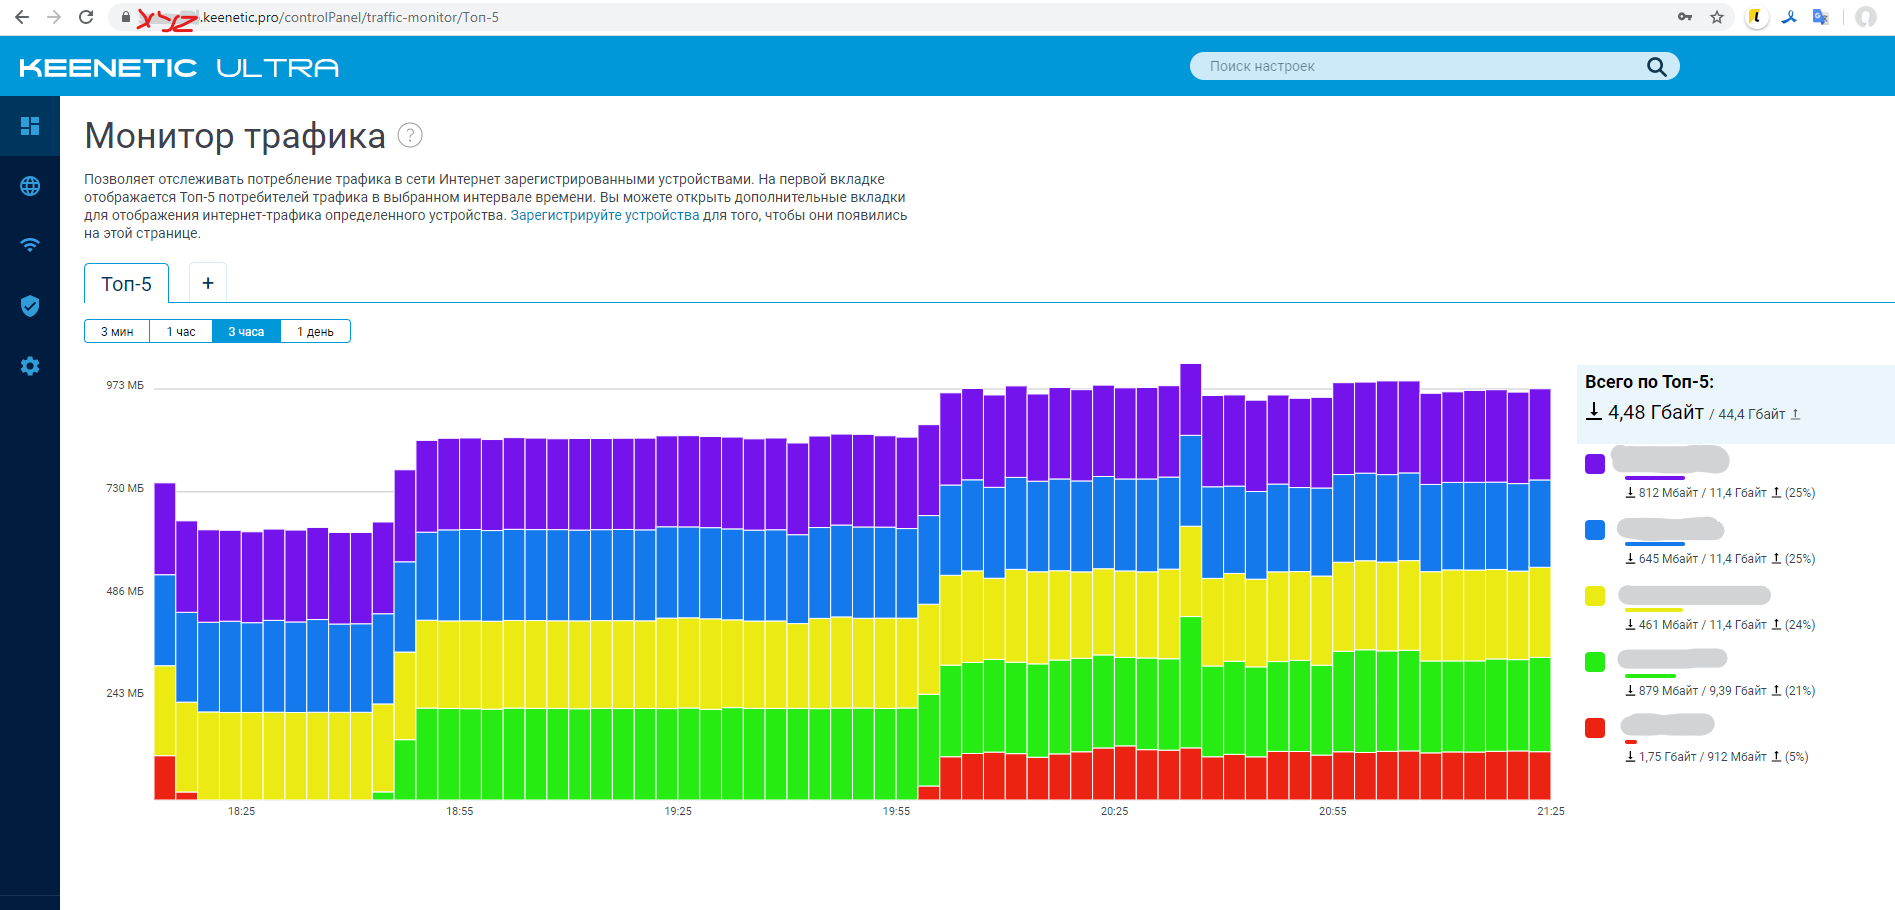The height and width of the screenshot is (910, 1895).
Task: Reload the page in the browser
Action: [86, 17]
